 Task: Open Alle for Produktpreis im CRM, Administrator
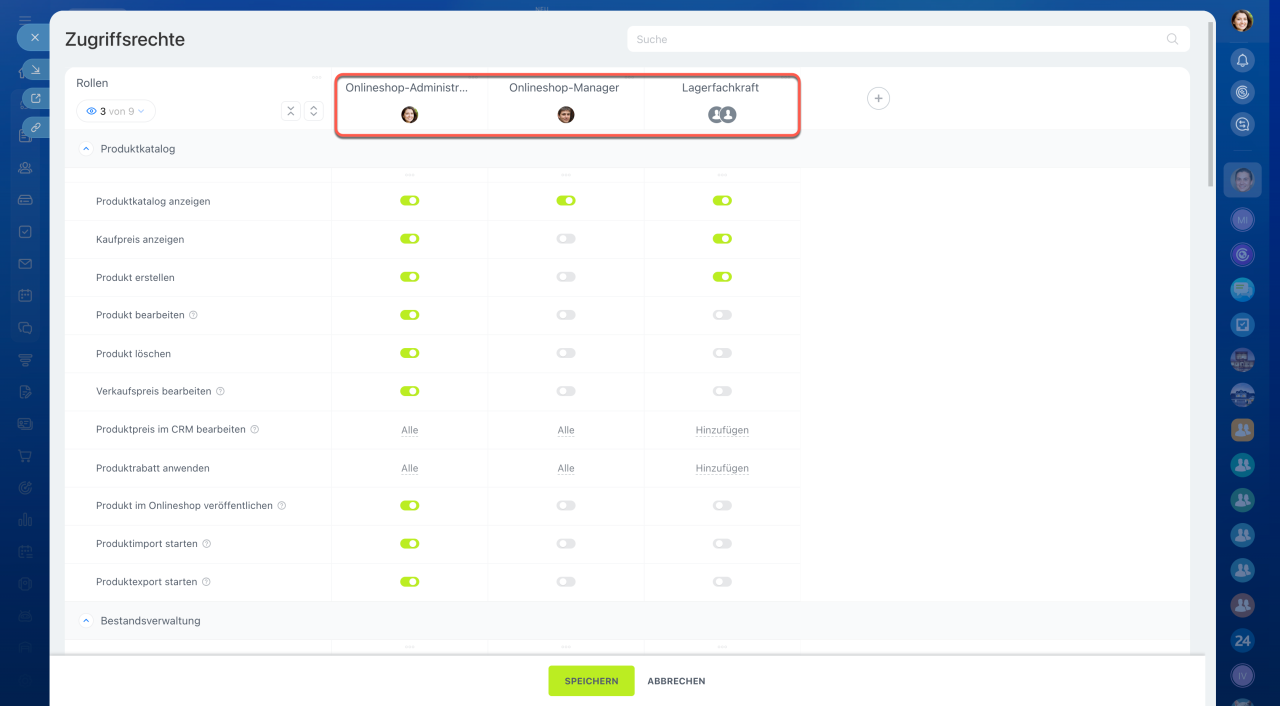pyautogui.click(x=410, y=430)
